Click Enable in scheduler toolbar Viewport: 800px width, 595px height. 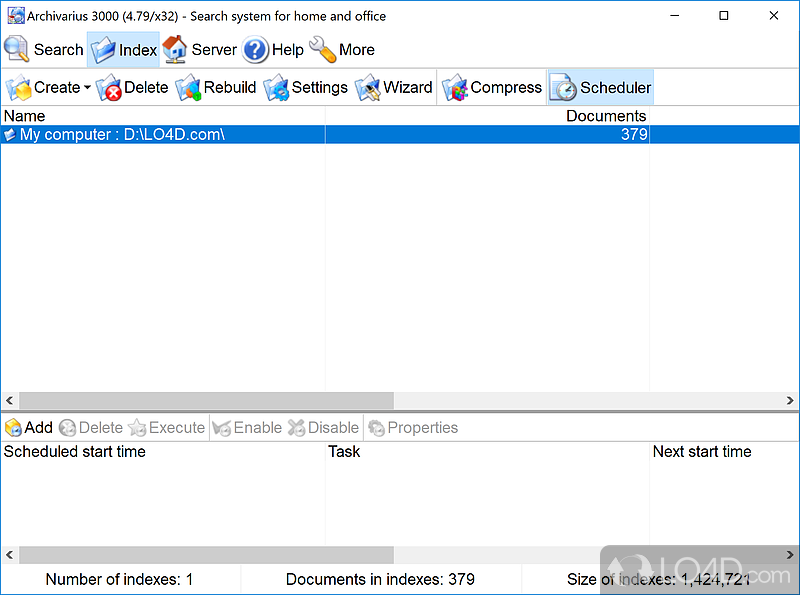(x=247, y=428)
